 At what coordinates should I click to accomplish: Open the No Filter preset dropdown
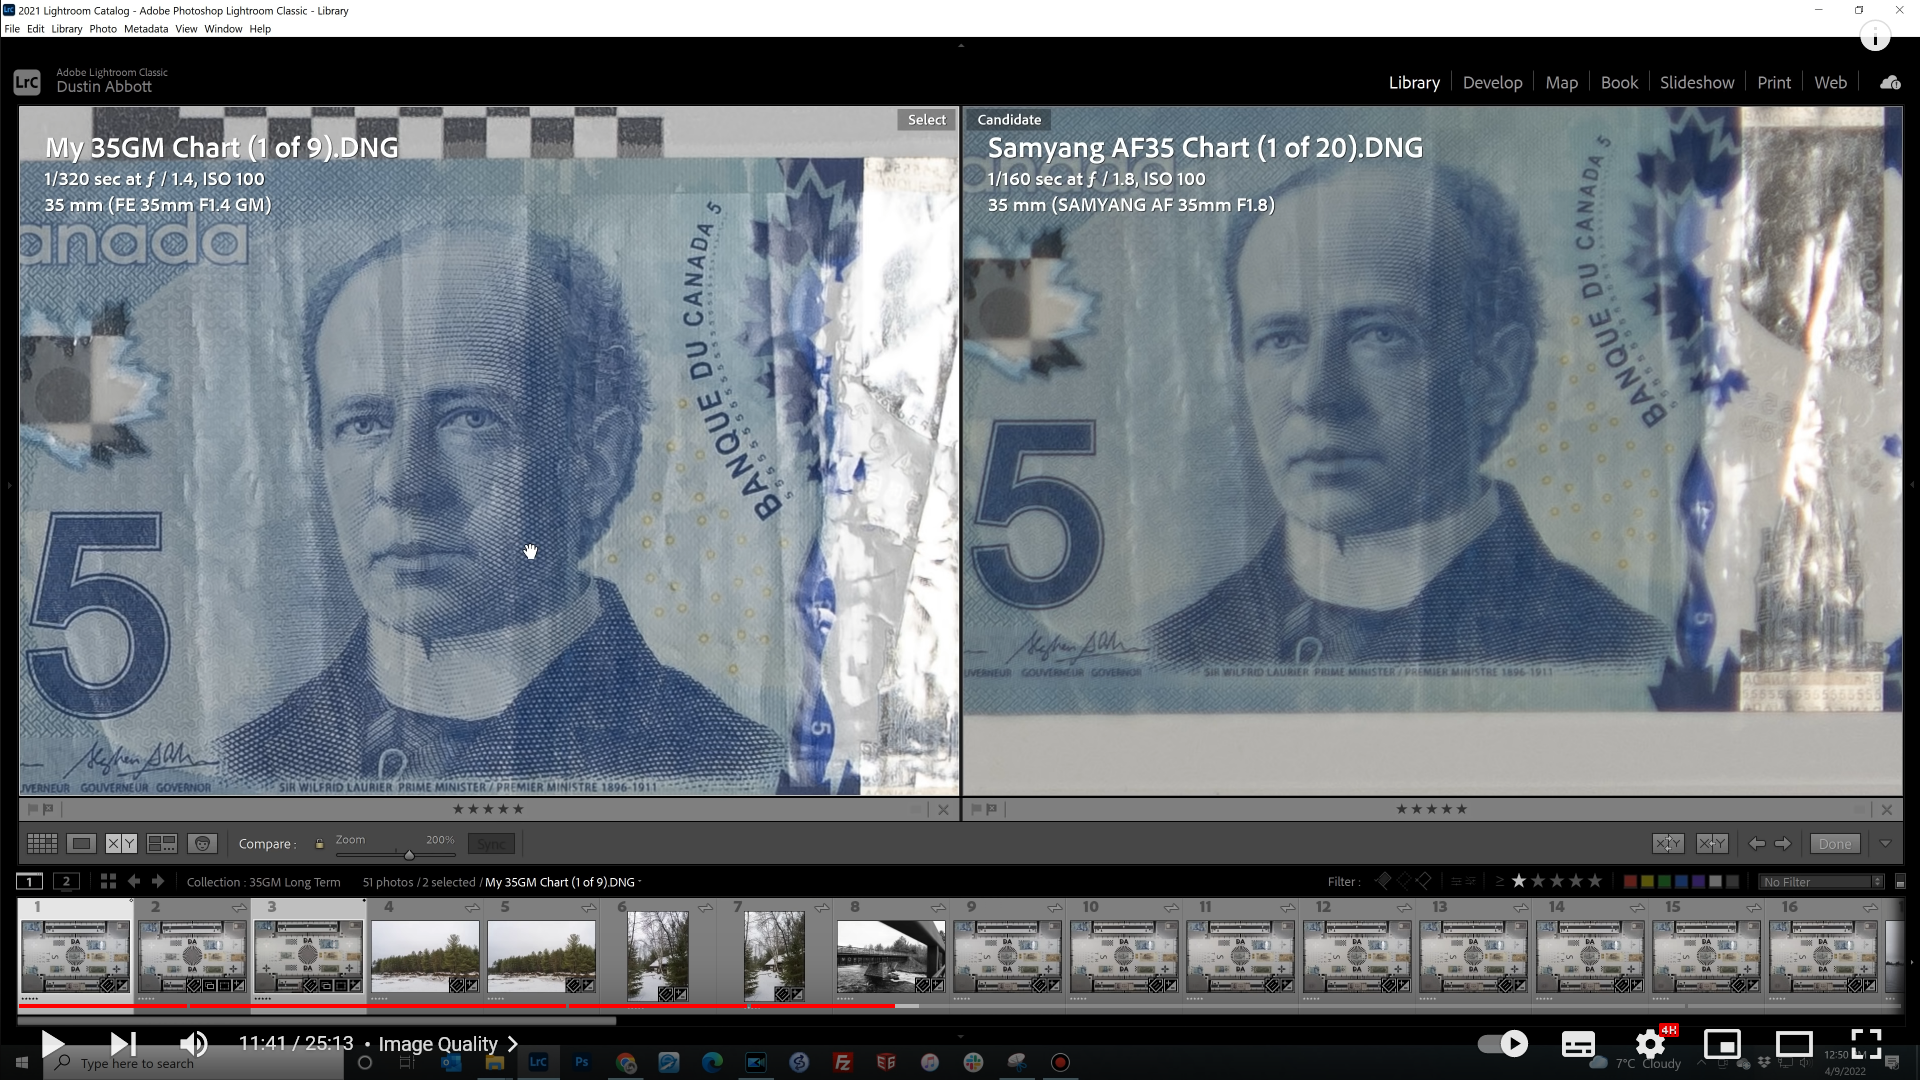pos(1822,882)
